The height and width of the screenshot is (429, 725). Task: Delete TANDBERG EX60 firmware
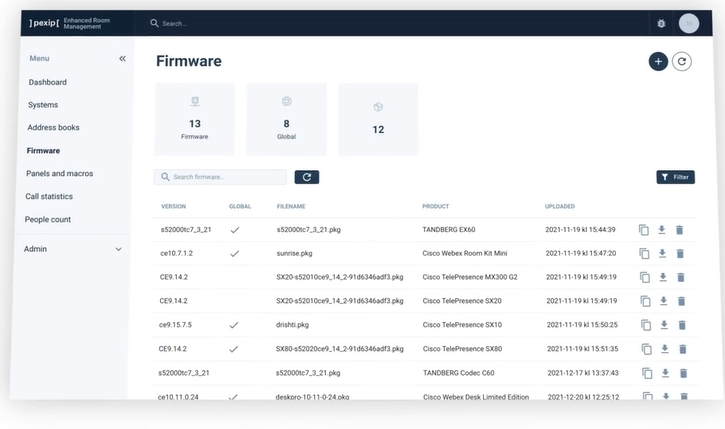679,230
